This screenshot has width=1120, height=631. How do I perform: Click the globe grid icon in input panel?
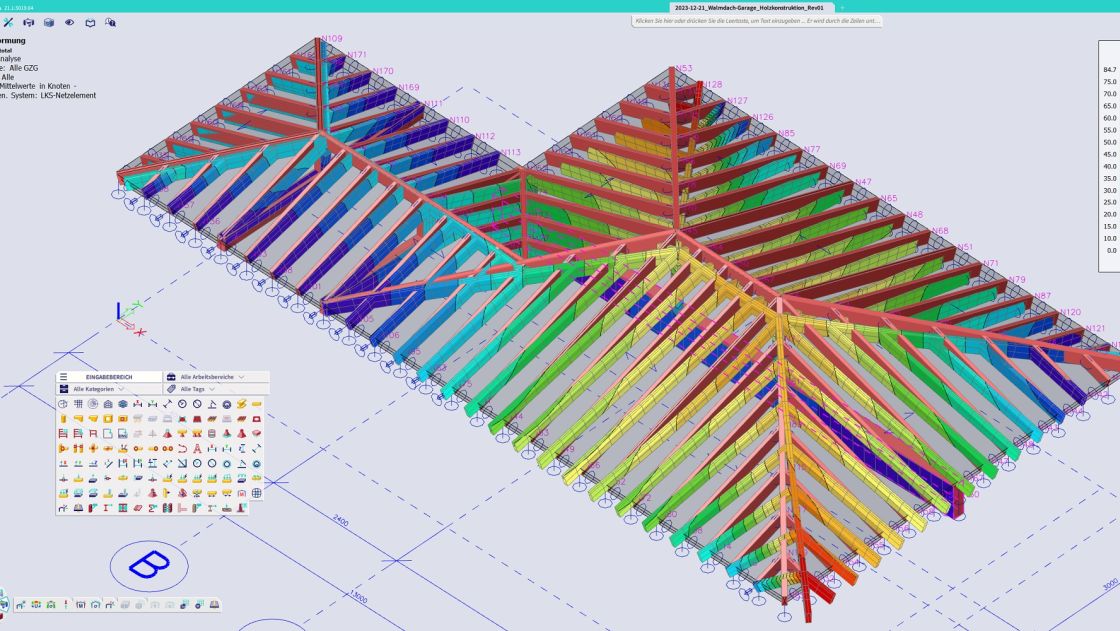pyautogui.click(x=257, y=493)
